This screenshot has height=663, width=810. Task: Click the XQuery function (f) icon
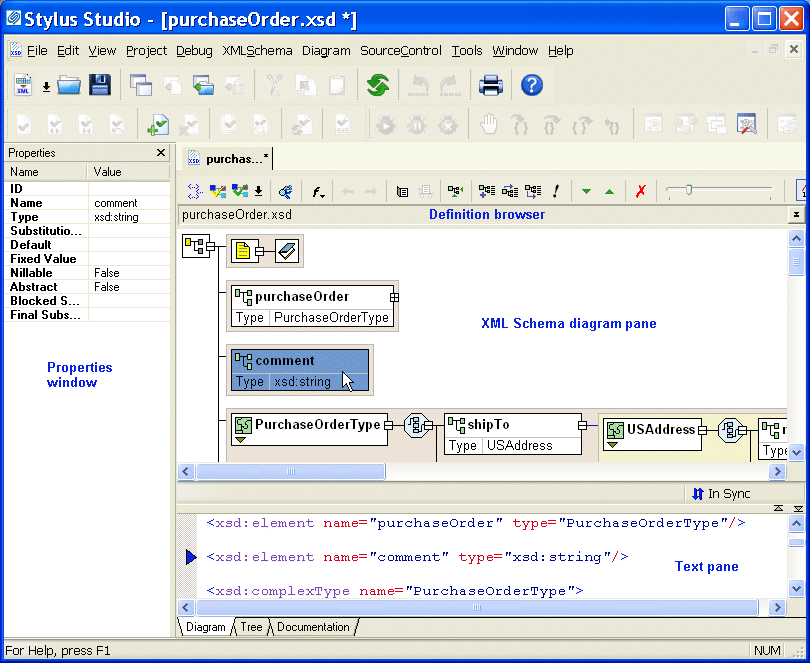click(317, 191)
